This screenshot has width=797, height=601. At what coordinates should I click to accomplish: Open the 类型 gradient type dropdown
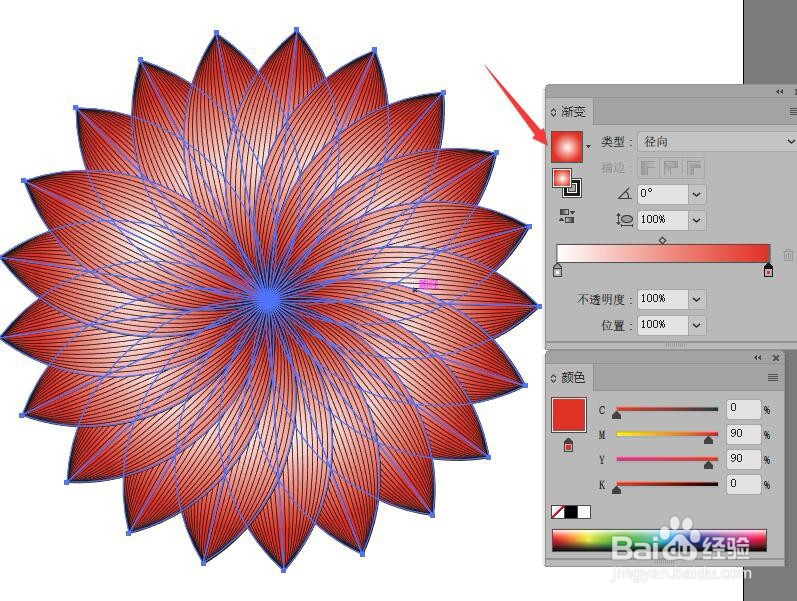pyautogui.click(x=717, y=141)
